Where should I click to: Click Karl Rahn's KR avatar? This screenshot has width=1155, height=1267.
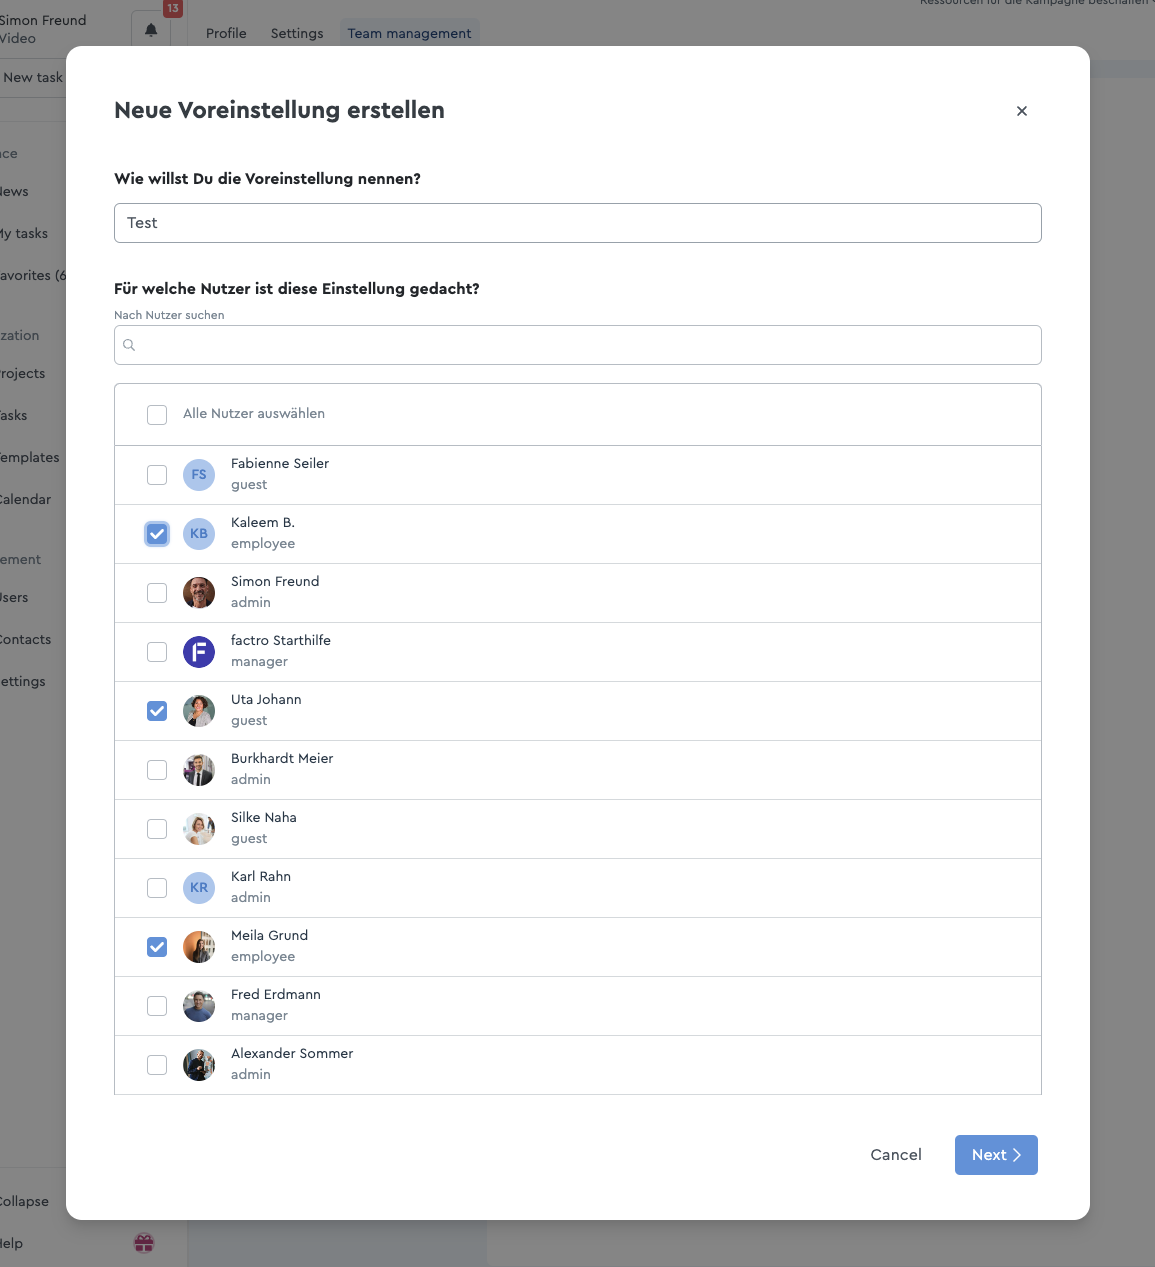(199, 888)
